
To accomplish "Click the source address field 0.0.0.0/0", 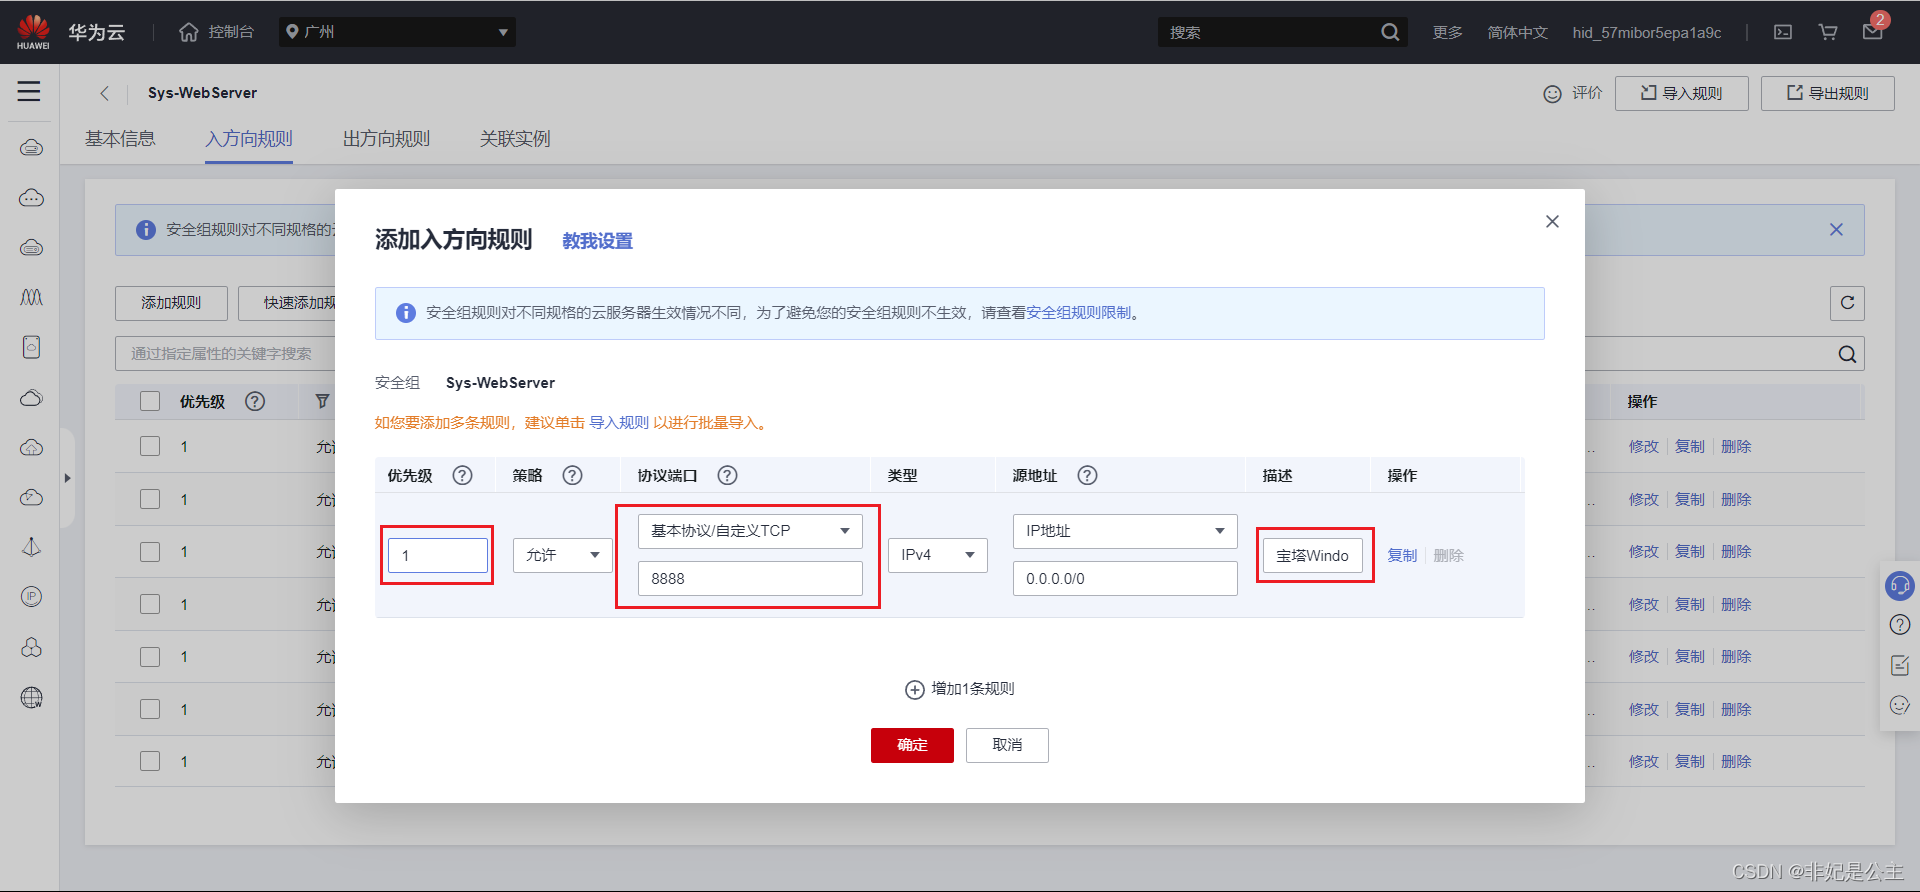I will (x=1125, y=579).
